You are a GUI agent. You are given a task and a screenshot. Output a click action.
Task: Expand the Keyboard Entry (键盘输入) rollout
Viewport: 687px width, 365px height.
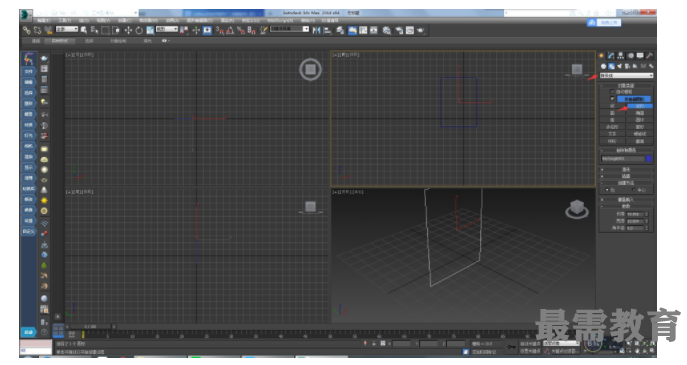pyautogui.click(x=627, y=200)
